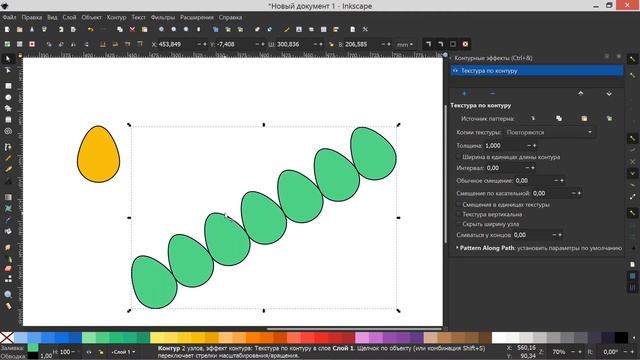Toggle the X/Y lock proportions icon

(331, 44)
